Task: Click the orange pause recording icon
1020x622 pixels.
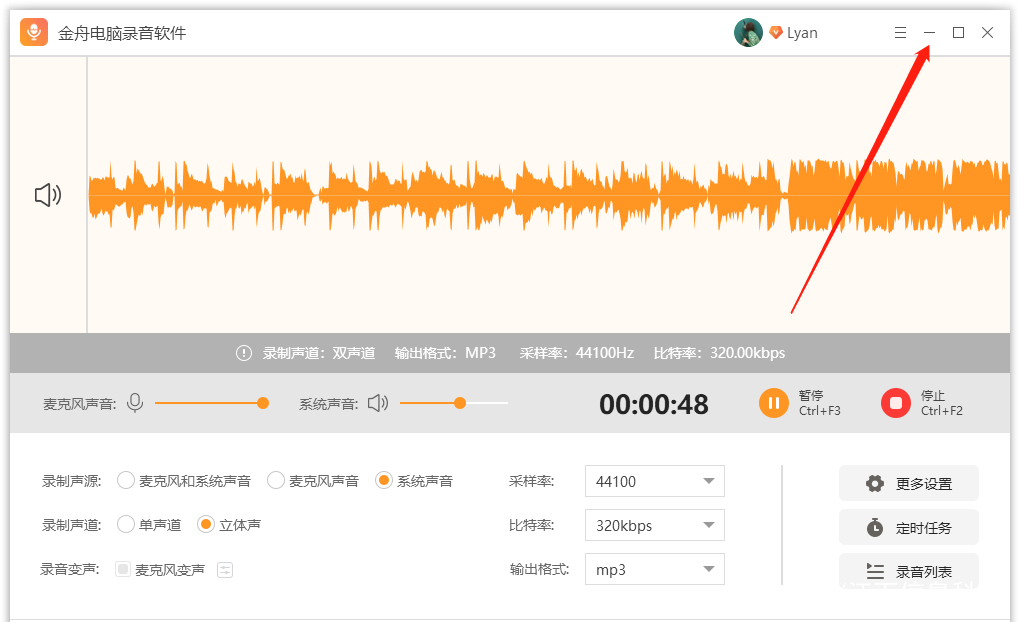Action: pos(773,403)
